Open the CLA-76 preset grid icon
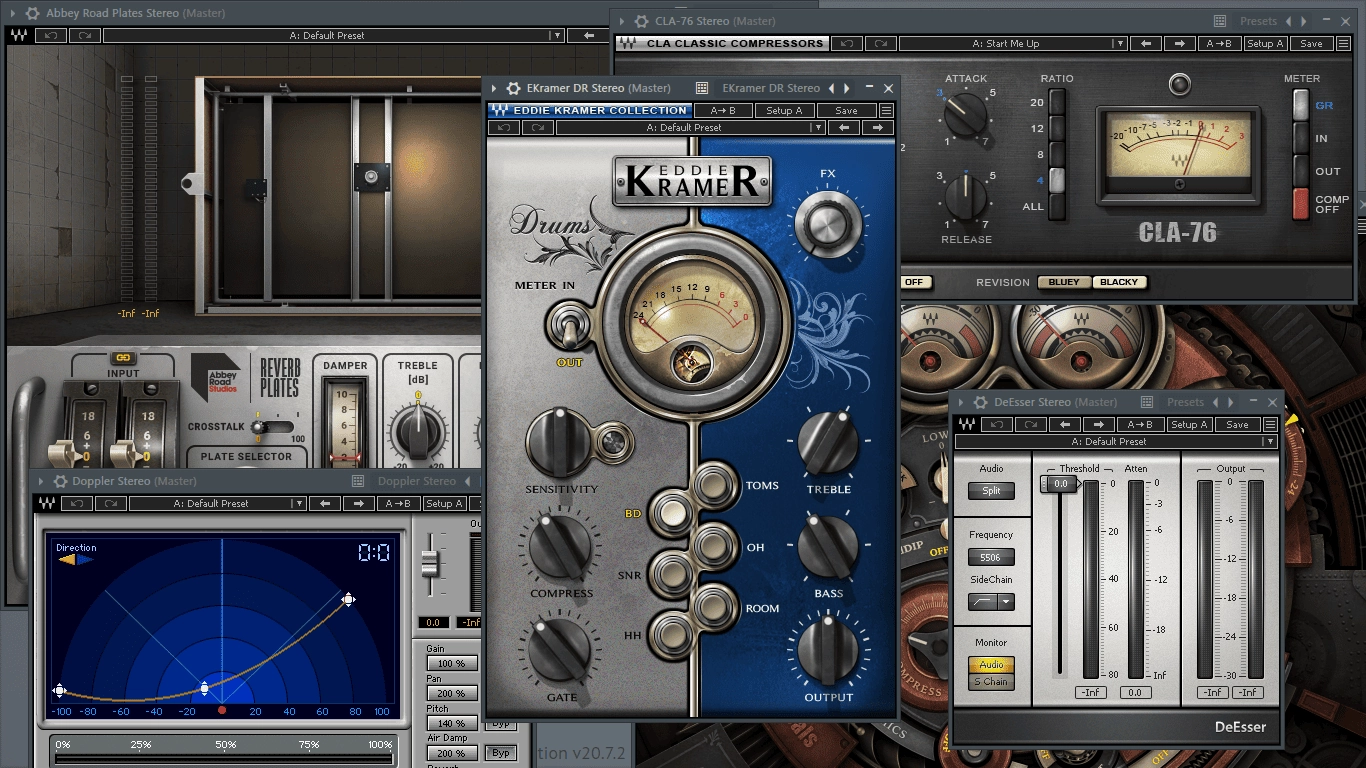 (1219, 21)
